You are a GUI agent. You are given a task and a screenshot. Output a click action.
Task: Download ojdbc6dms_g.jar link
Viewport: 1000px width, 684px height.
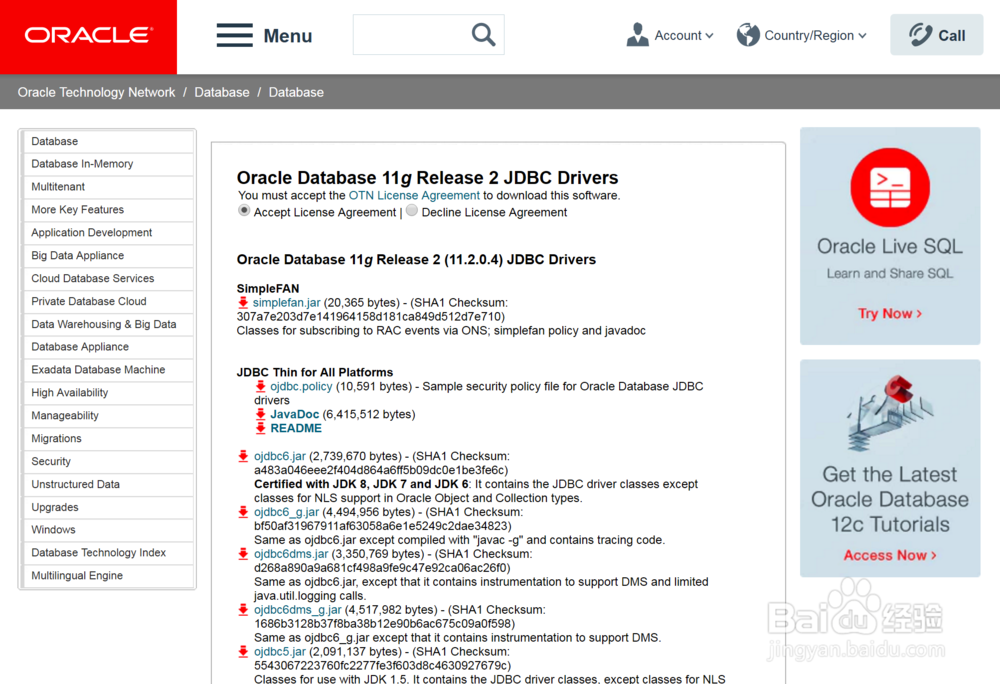point(298,610)
